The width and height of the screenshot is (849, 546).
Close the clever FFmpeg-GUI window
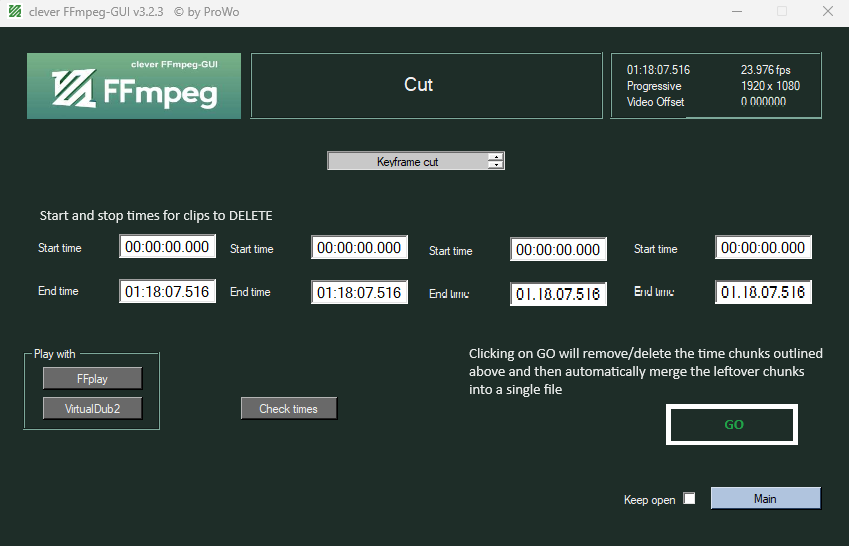pyautogui.click(x=828, y=11)
